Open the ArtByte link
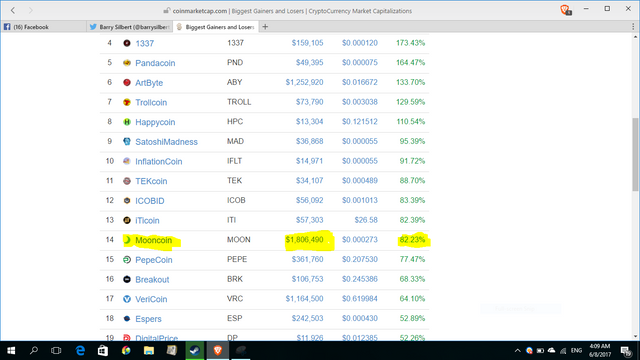This screenshot has height=360, width=640. pos(149,83)
